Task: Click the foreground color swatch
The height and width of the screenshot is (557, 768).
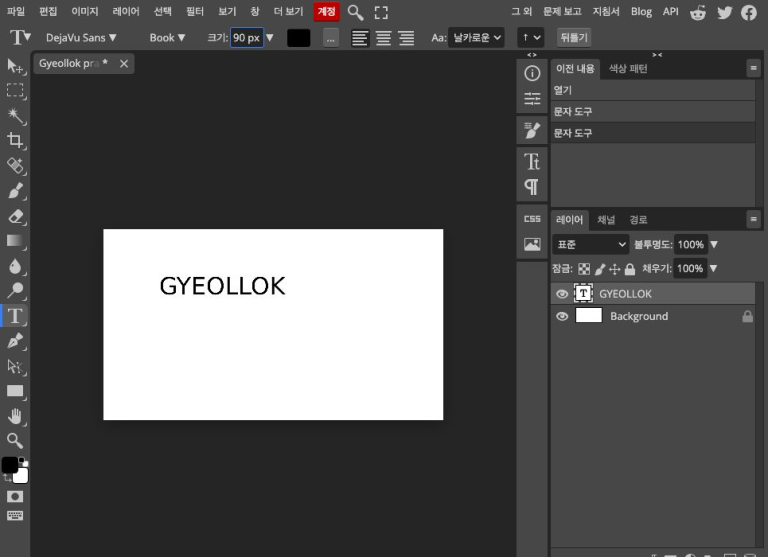Action: (x=9, y=465)
